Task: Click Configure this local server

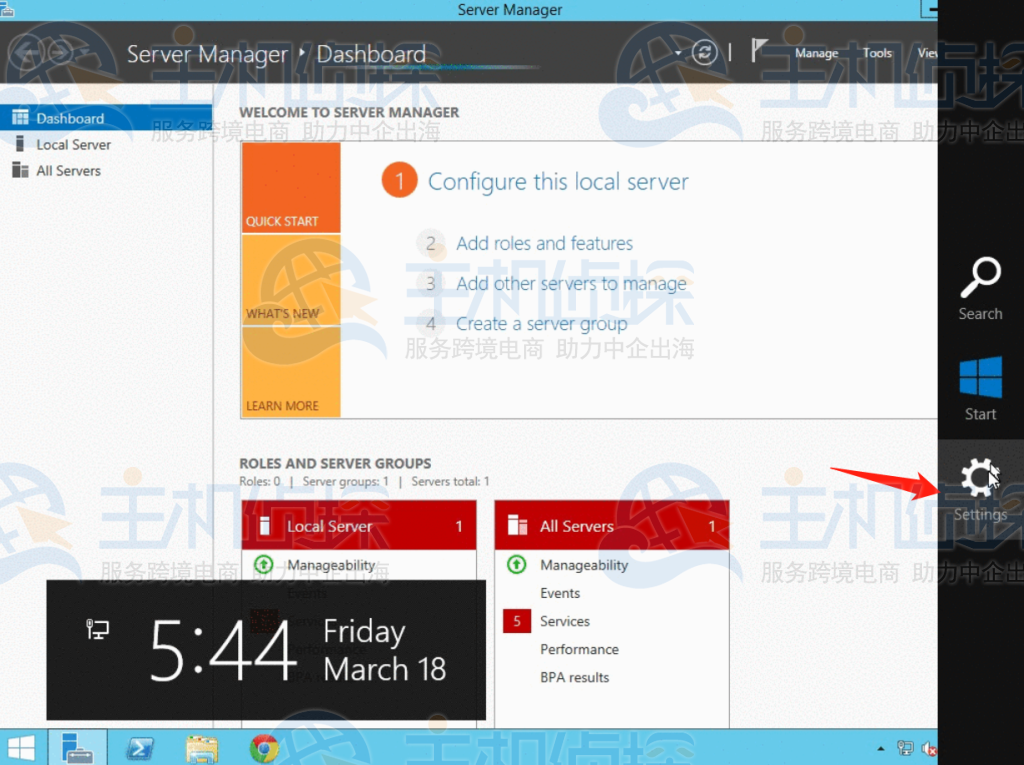Action: coord(558,182)
